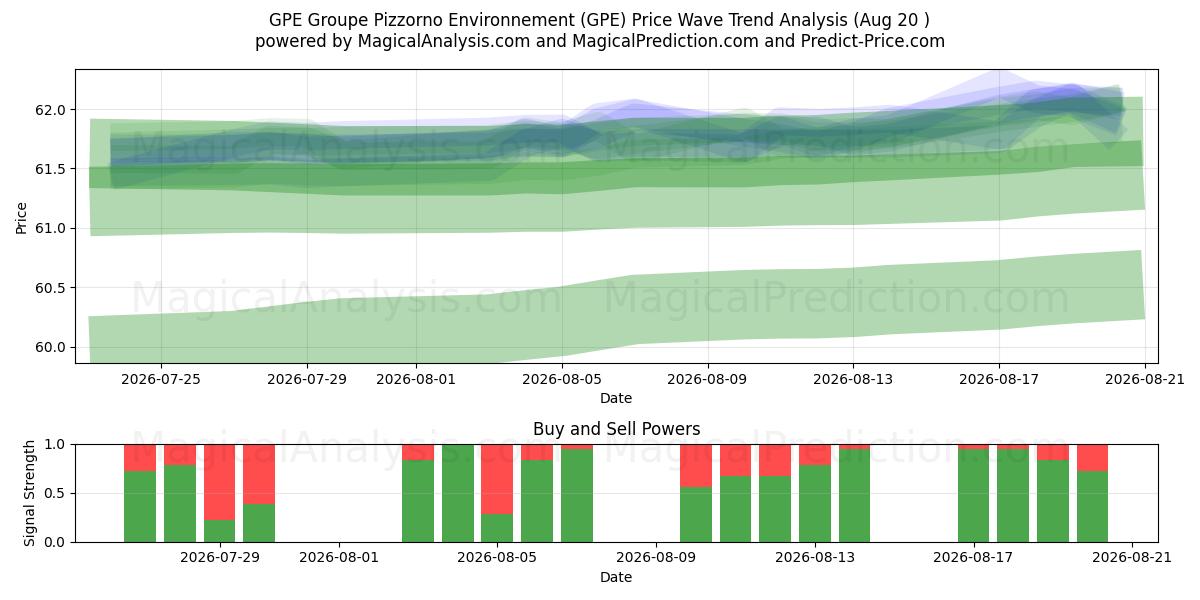Click the 60.0 price tick label
The height and width of the screenshot is (600, 1200).
click(52, 347)
